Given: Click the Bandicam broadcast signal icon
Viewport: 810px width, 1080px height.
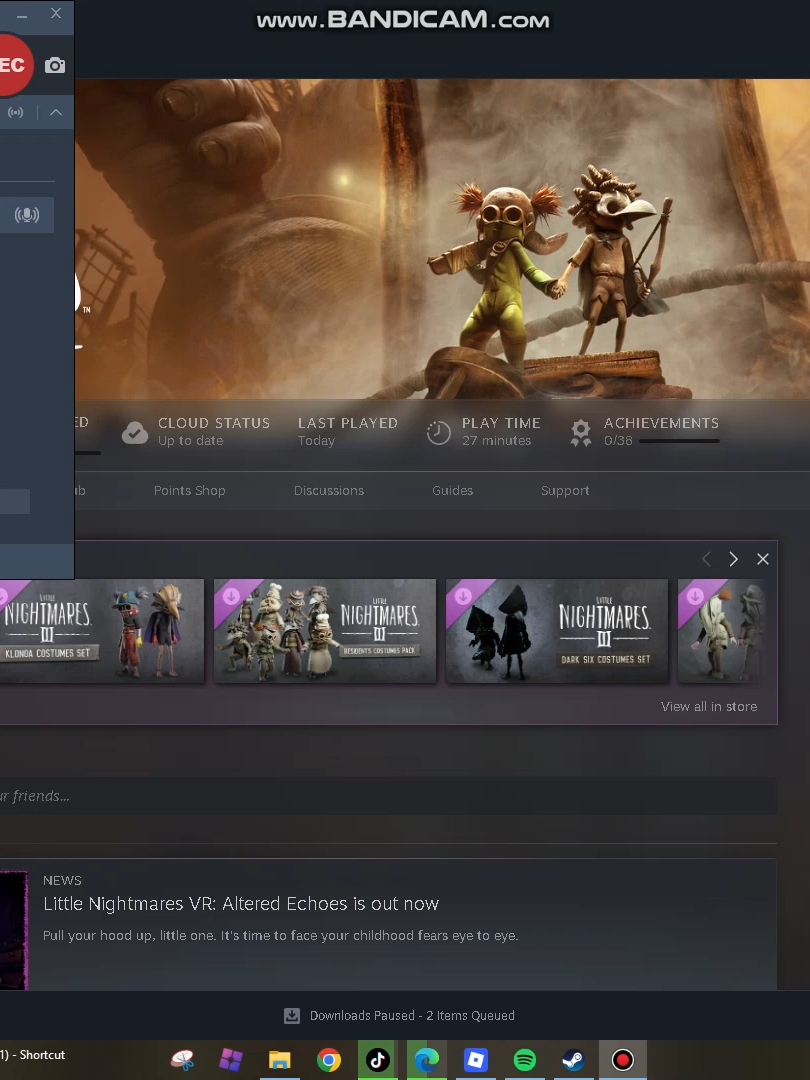Looking at the screenshot, I should pyautogui.click(x=15, y=112).
